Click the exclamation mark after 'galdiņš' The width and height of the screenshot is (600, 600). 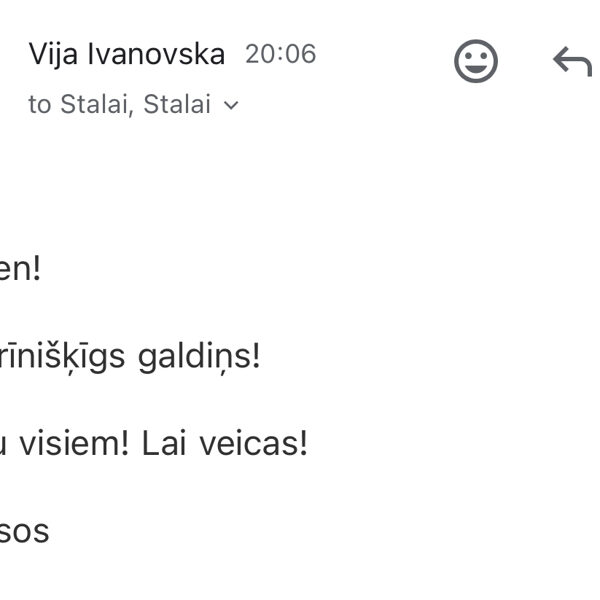click(255, 357)
